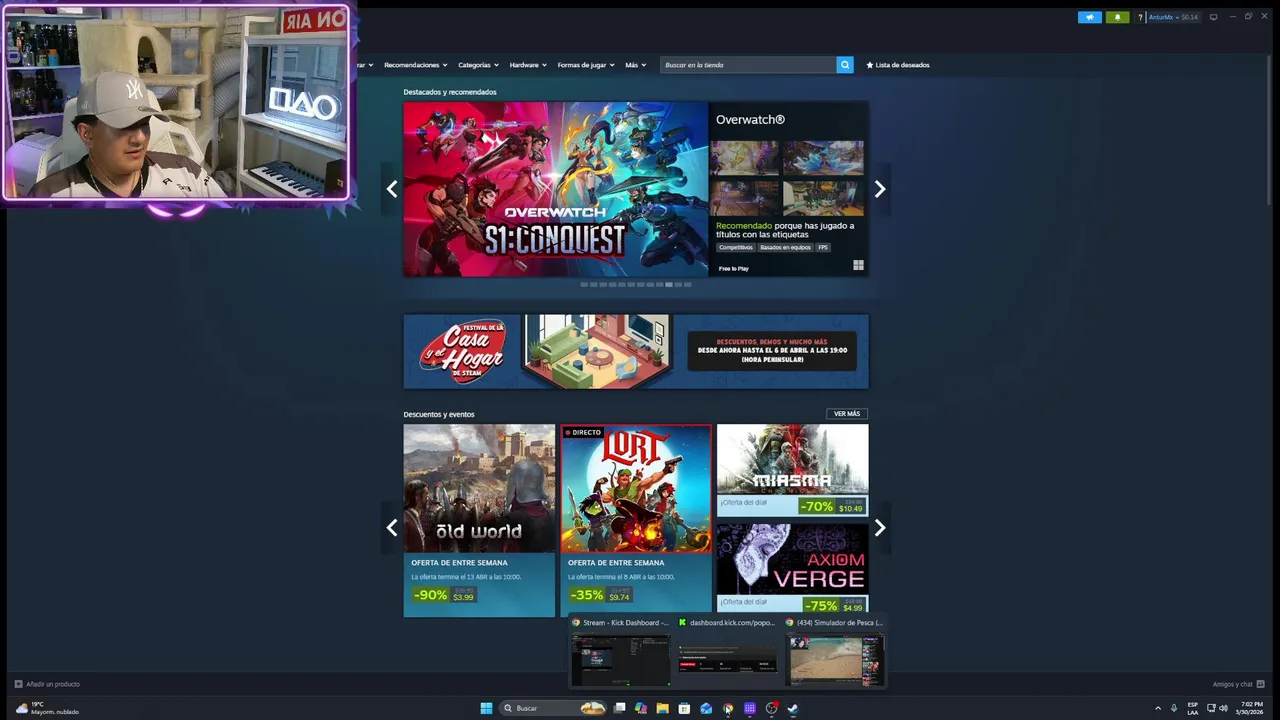Viewport: 1280px width, 720px height.
Task: Open Steam help question mark icon
Action: click(1140, 17)
